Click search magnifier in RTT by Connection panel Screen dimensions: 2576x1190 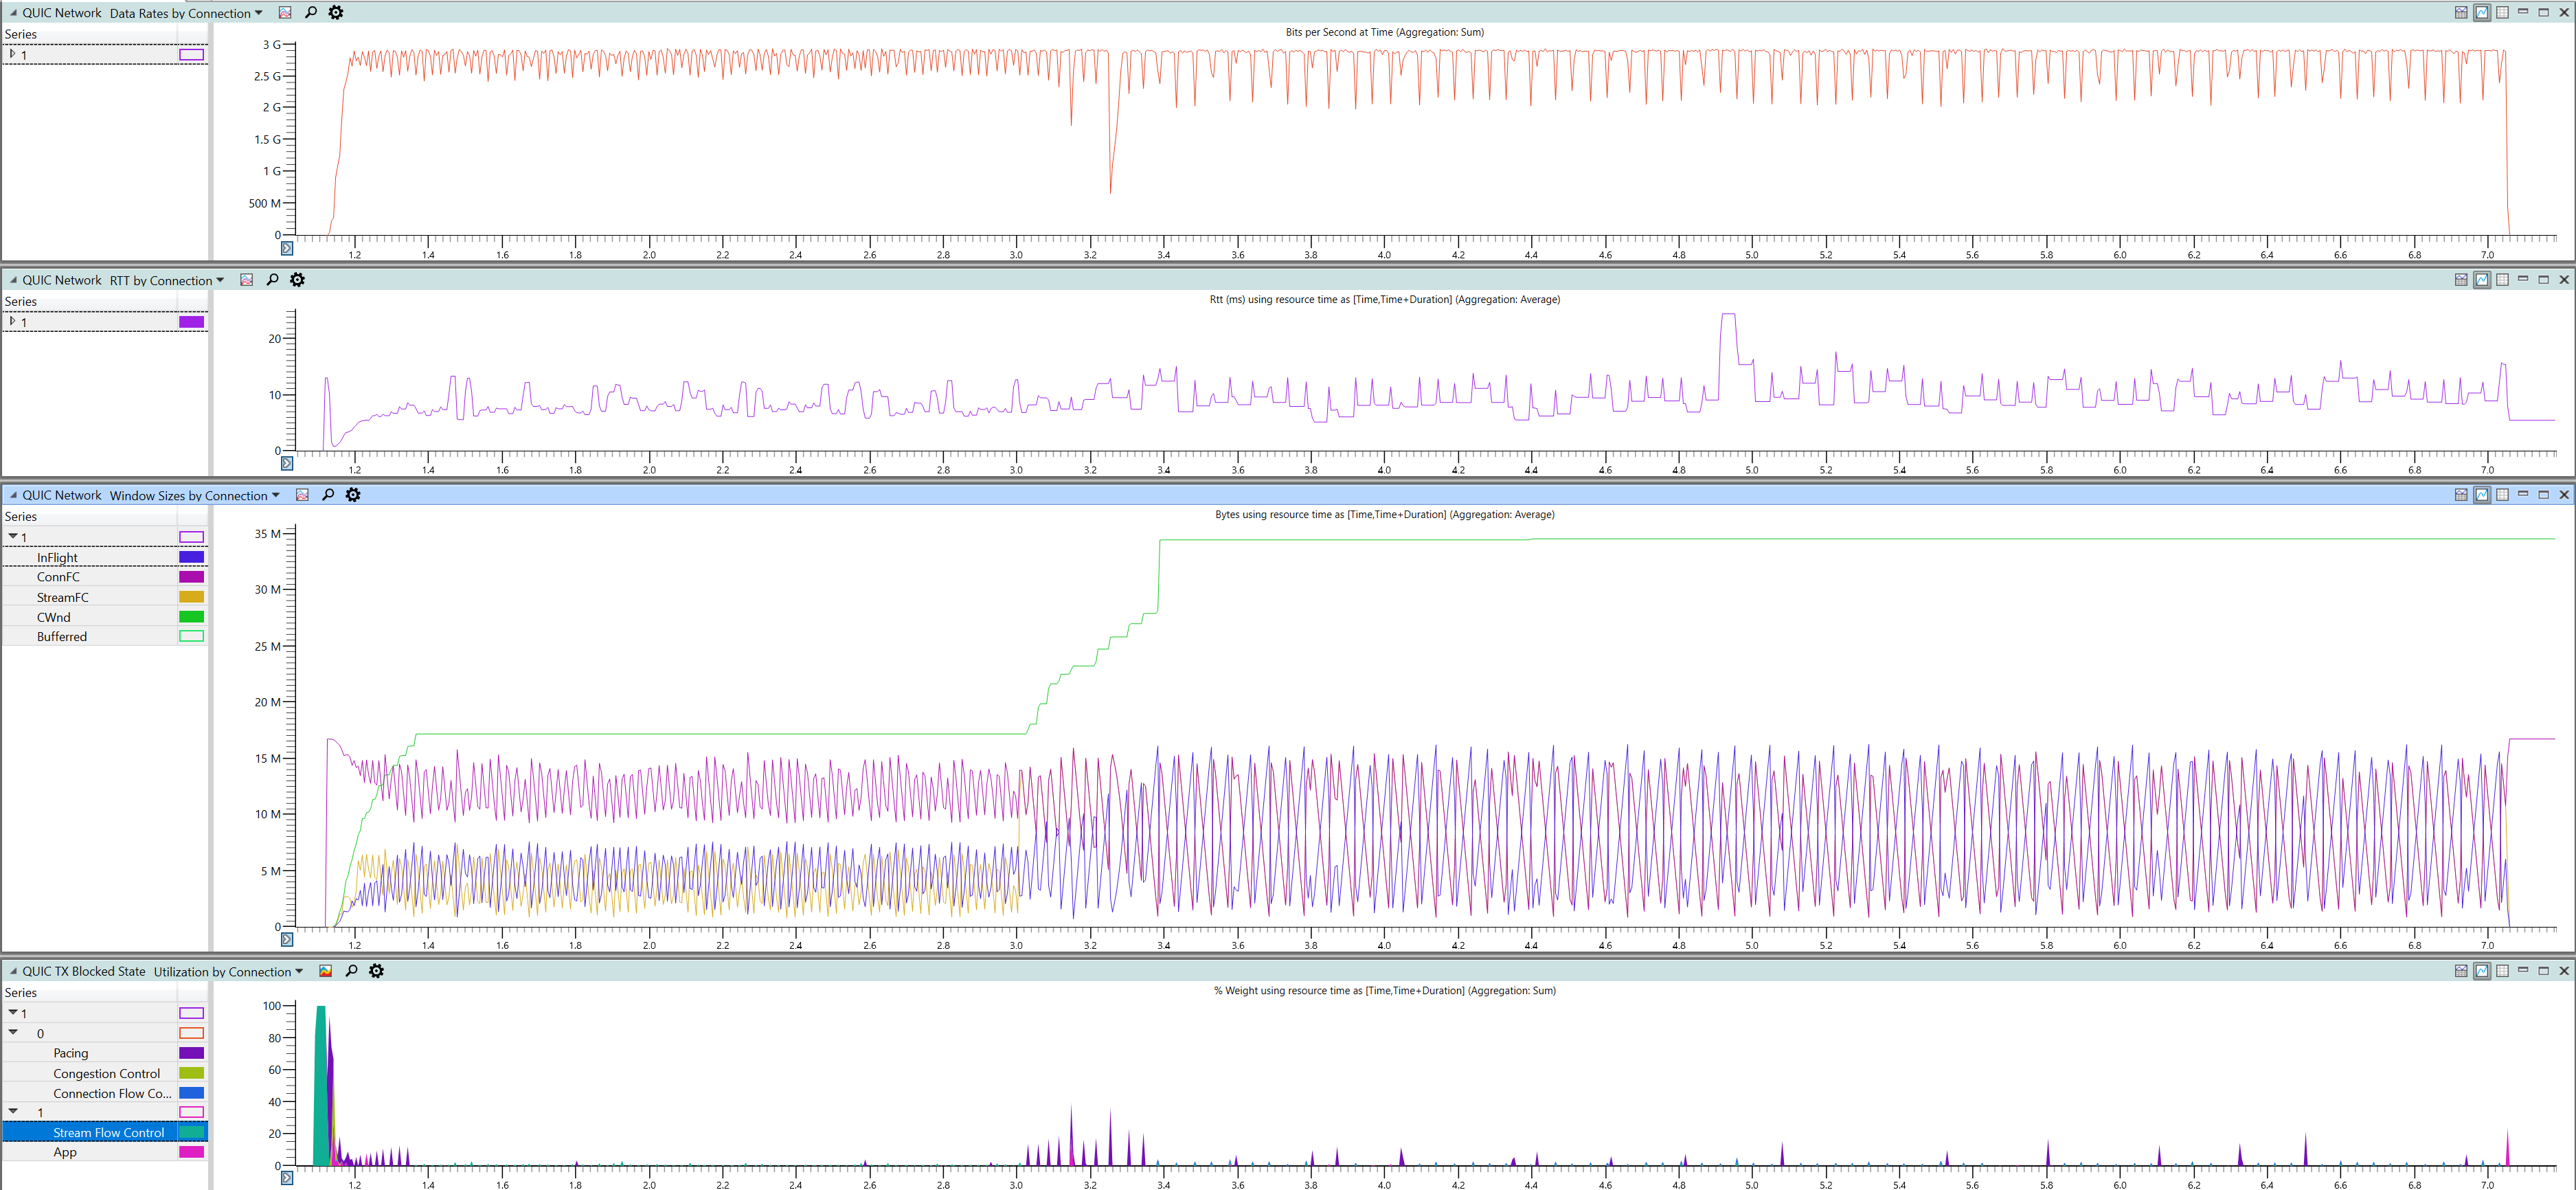point(272,280)
